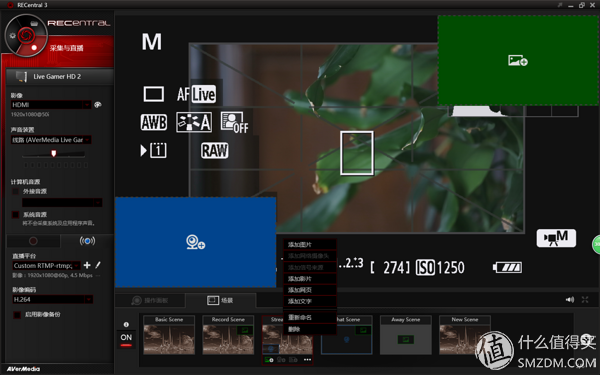Viewport: 600px width, 375px height.
Task: Add image in the green overlay placeholder
Action: pos(518,60)
